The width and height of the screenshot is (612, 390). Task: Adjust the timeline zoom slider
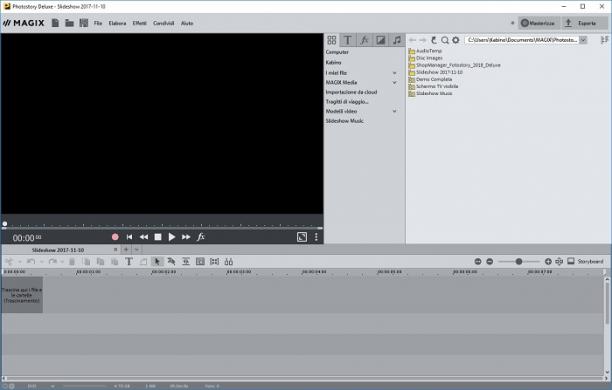tap(519, 262)
